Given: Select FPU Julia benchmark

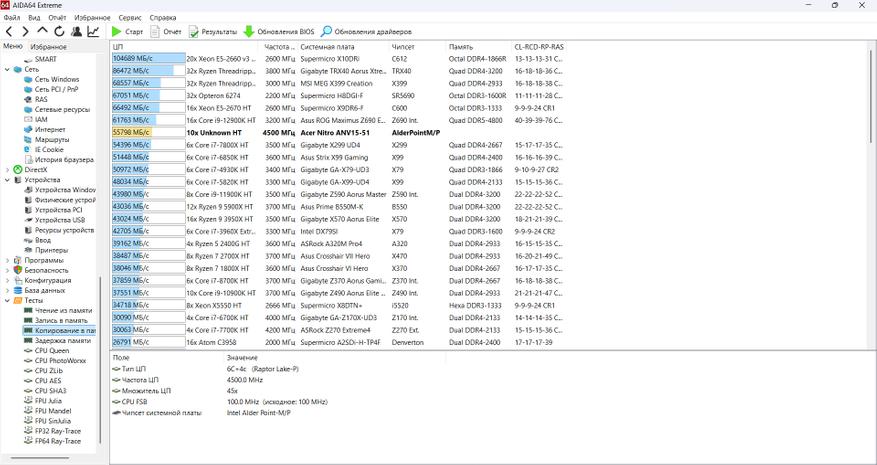Looking at the screenshot, I should point(48,401).
